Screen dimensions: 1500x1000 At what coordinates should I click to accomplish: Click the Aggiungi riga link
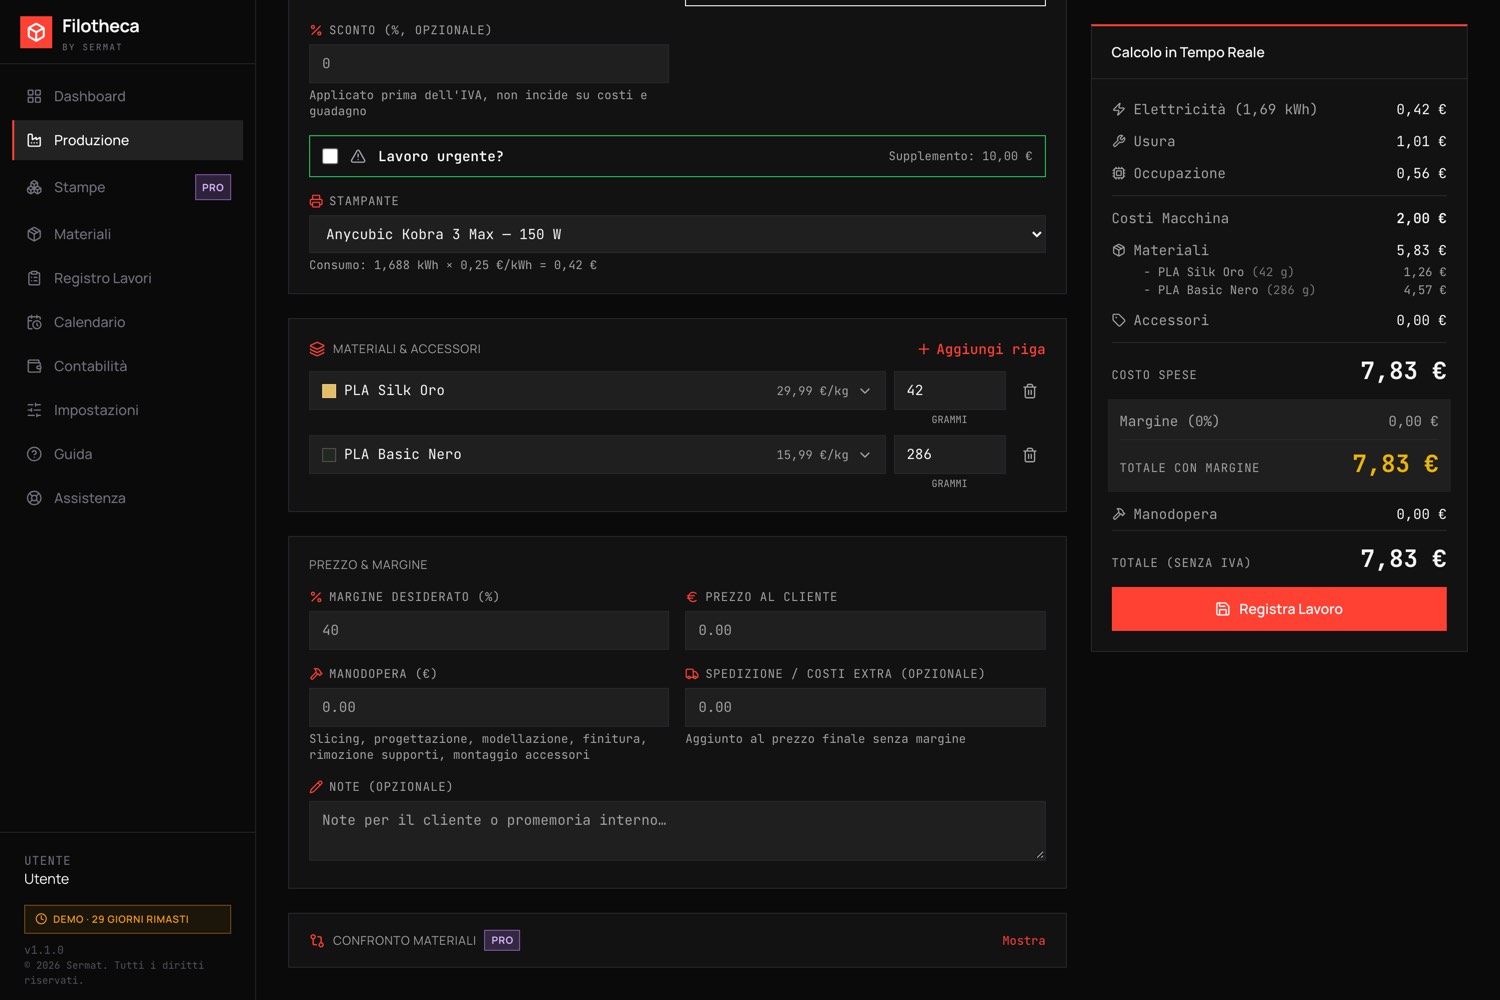(x=981, y=349)
